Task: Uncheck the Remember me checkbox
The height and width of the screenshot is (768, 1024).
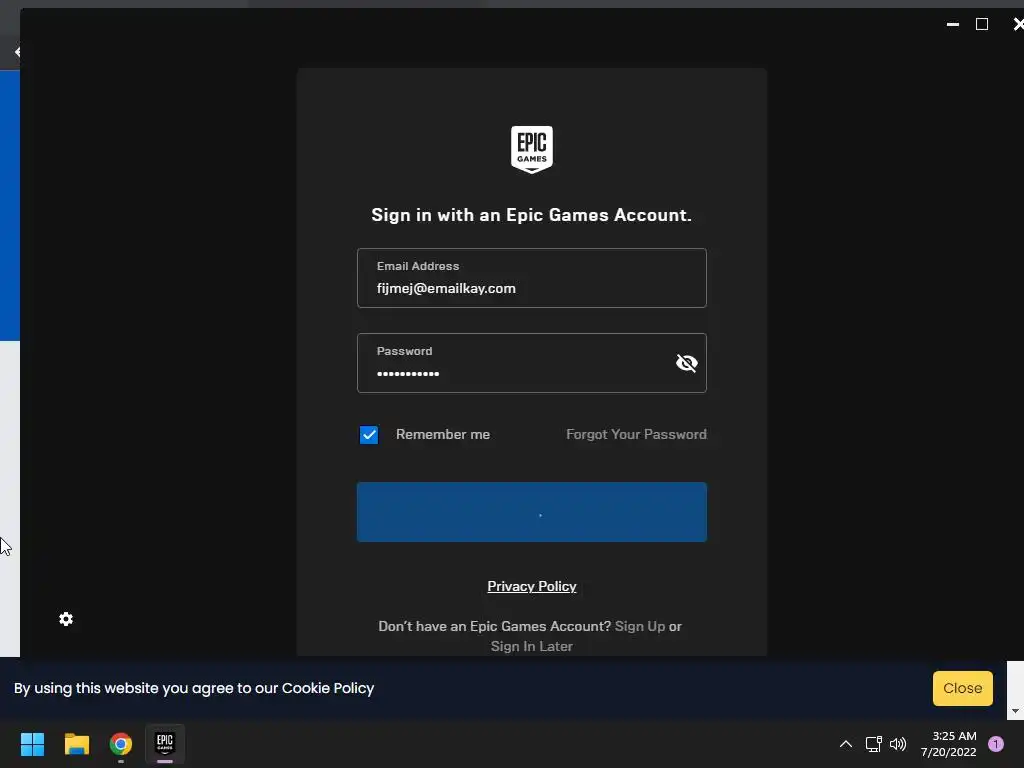Action: (369, 435)
